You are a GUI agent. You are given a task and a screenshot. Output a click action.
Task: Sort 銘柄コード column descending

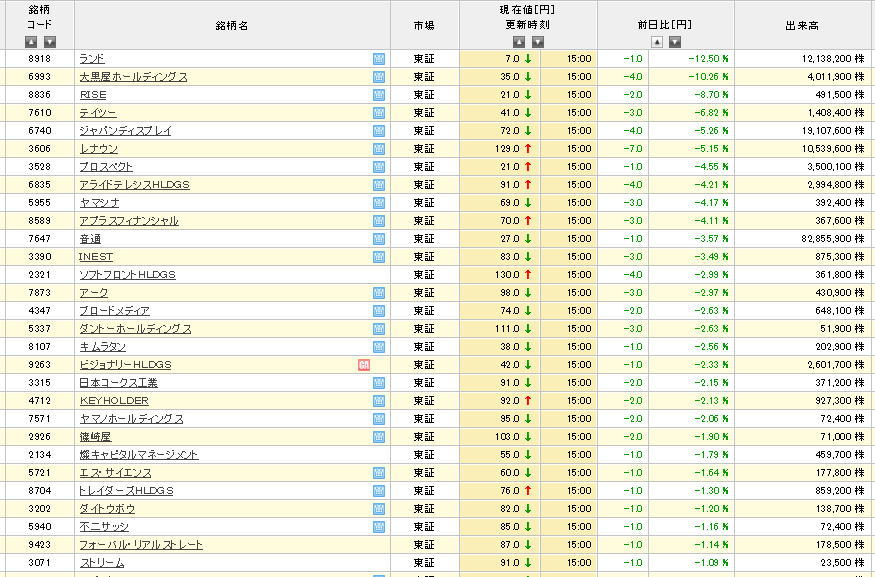tap(50, 41)
